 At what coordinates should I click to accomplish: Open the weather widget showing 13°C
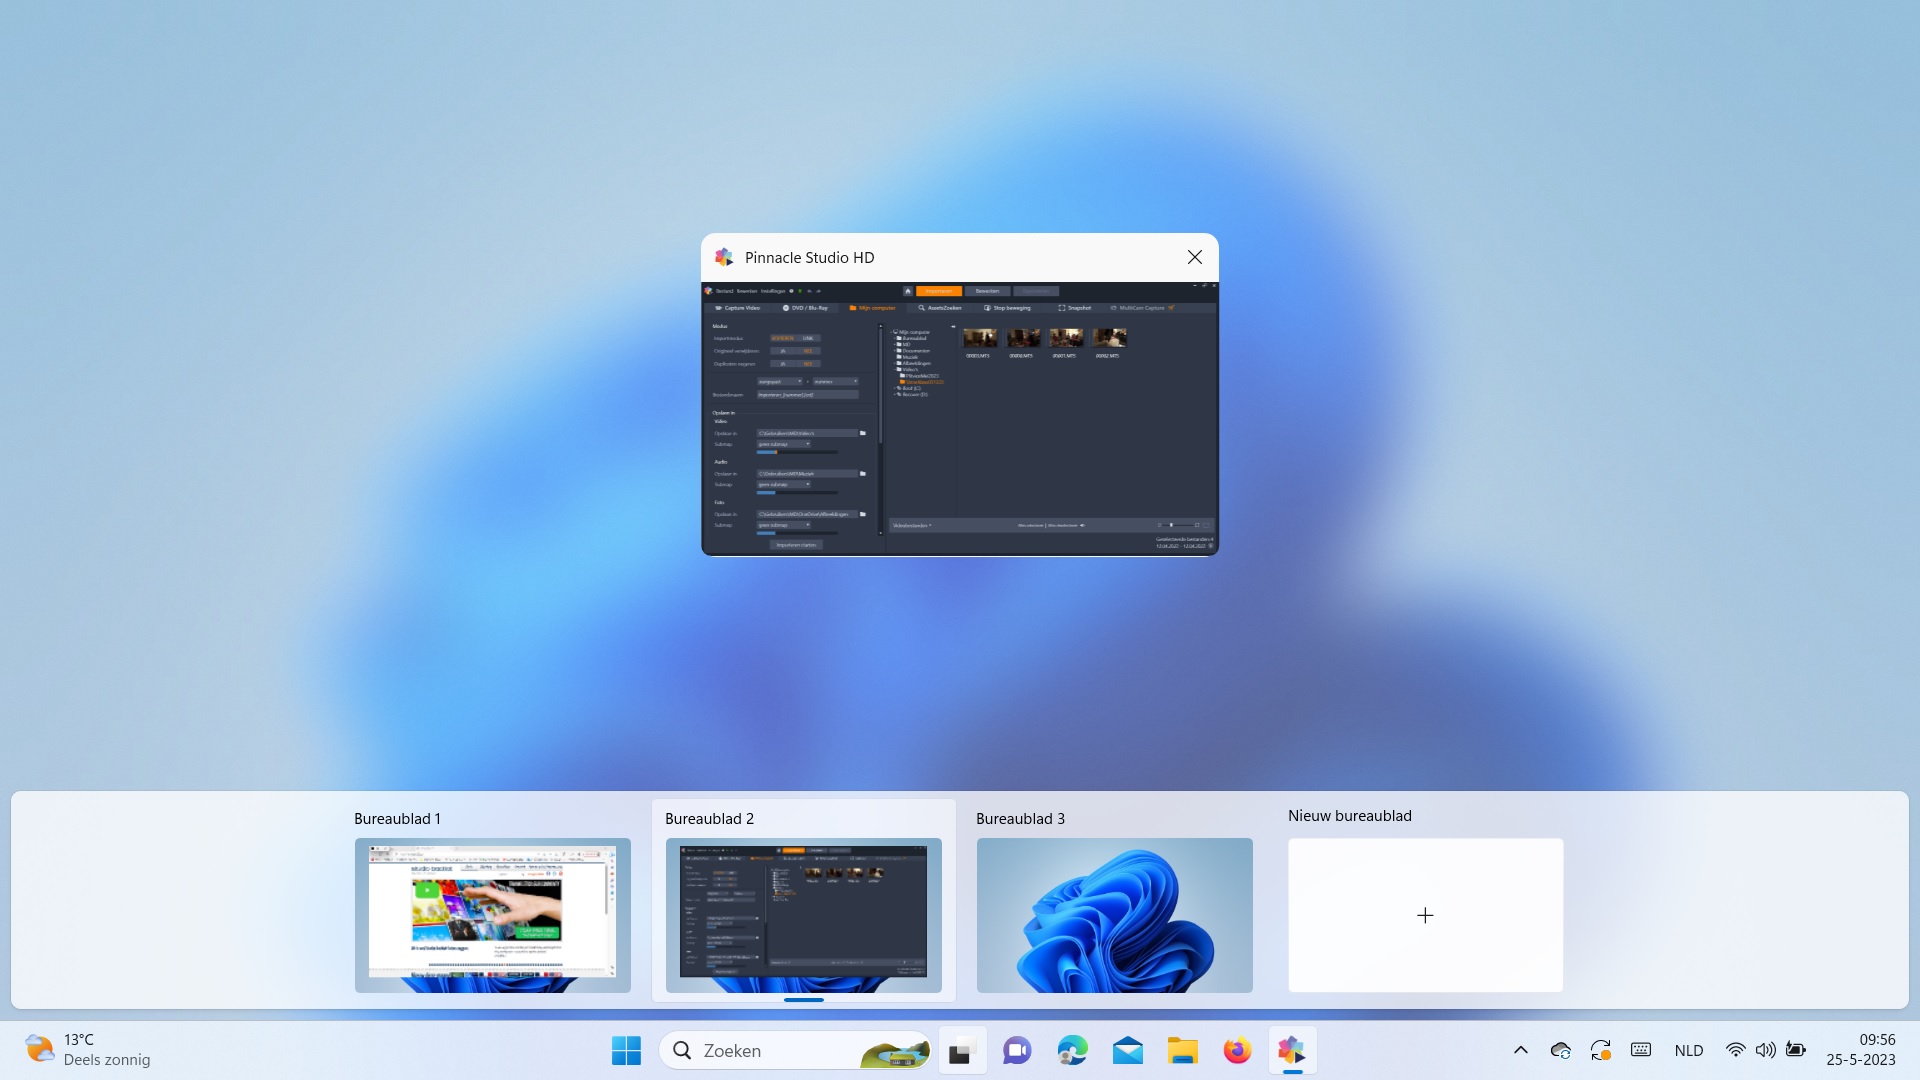88,1050
